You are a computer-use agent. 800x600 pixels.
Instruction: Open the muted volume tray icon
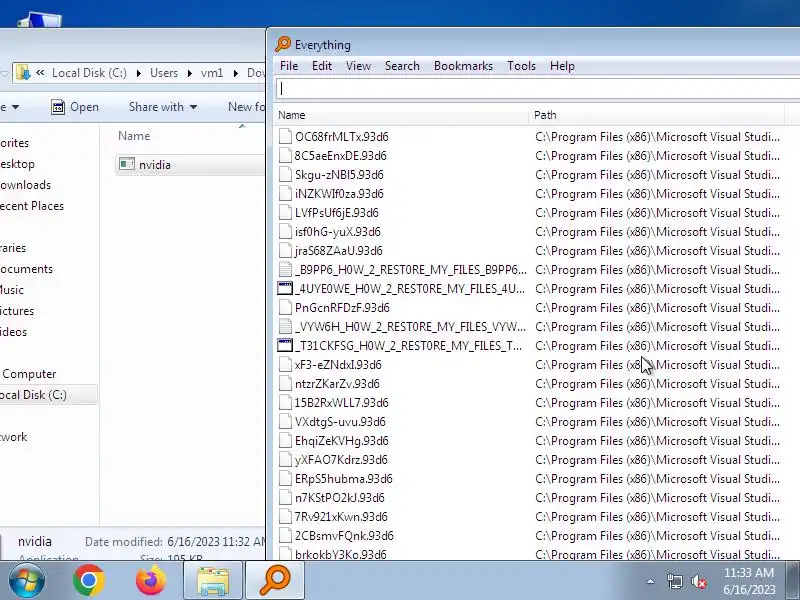699,581
